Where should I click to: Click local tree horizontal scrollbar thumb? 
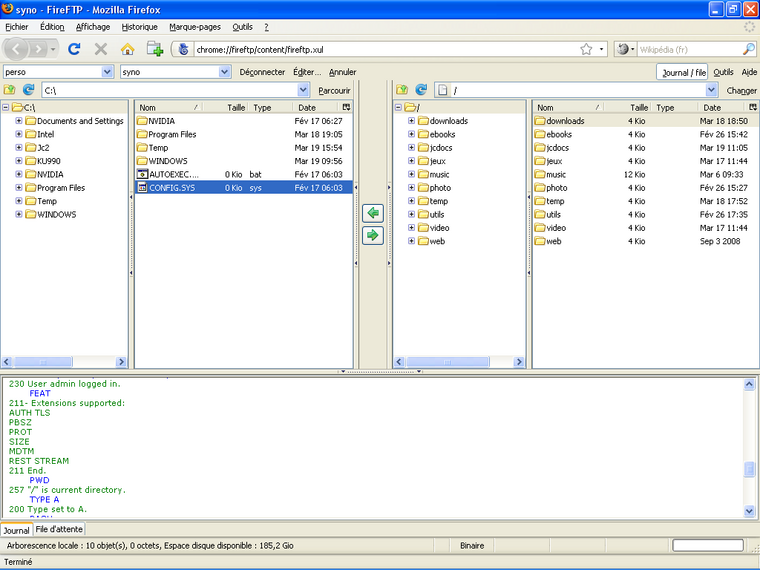(x=43, y=362)
